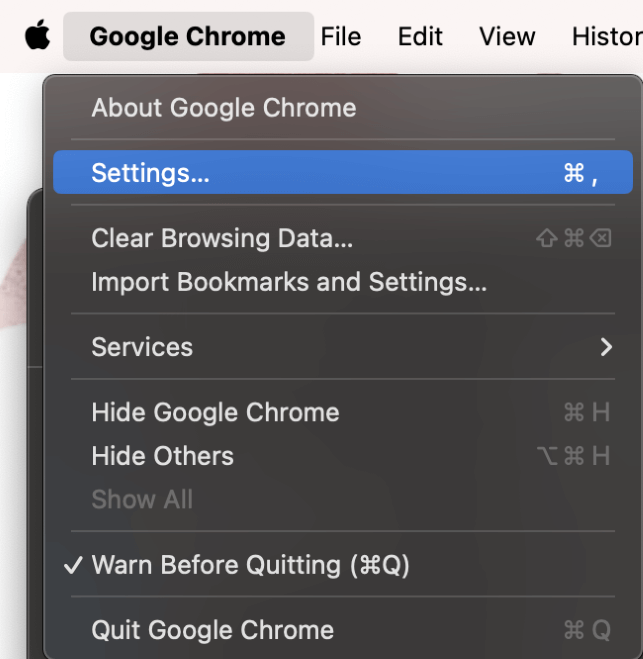This screenshot has width=643, height=659.
Task: Click the dimmed Show All item
Action: (x=142, y=499)
